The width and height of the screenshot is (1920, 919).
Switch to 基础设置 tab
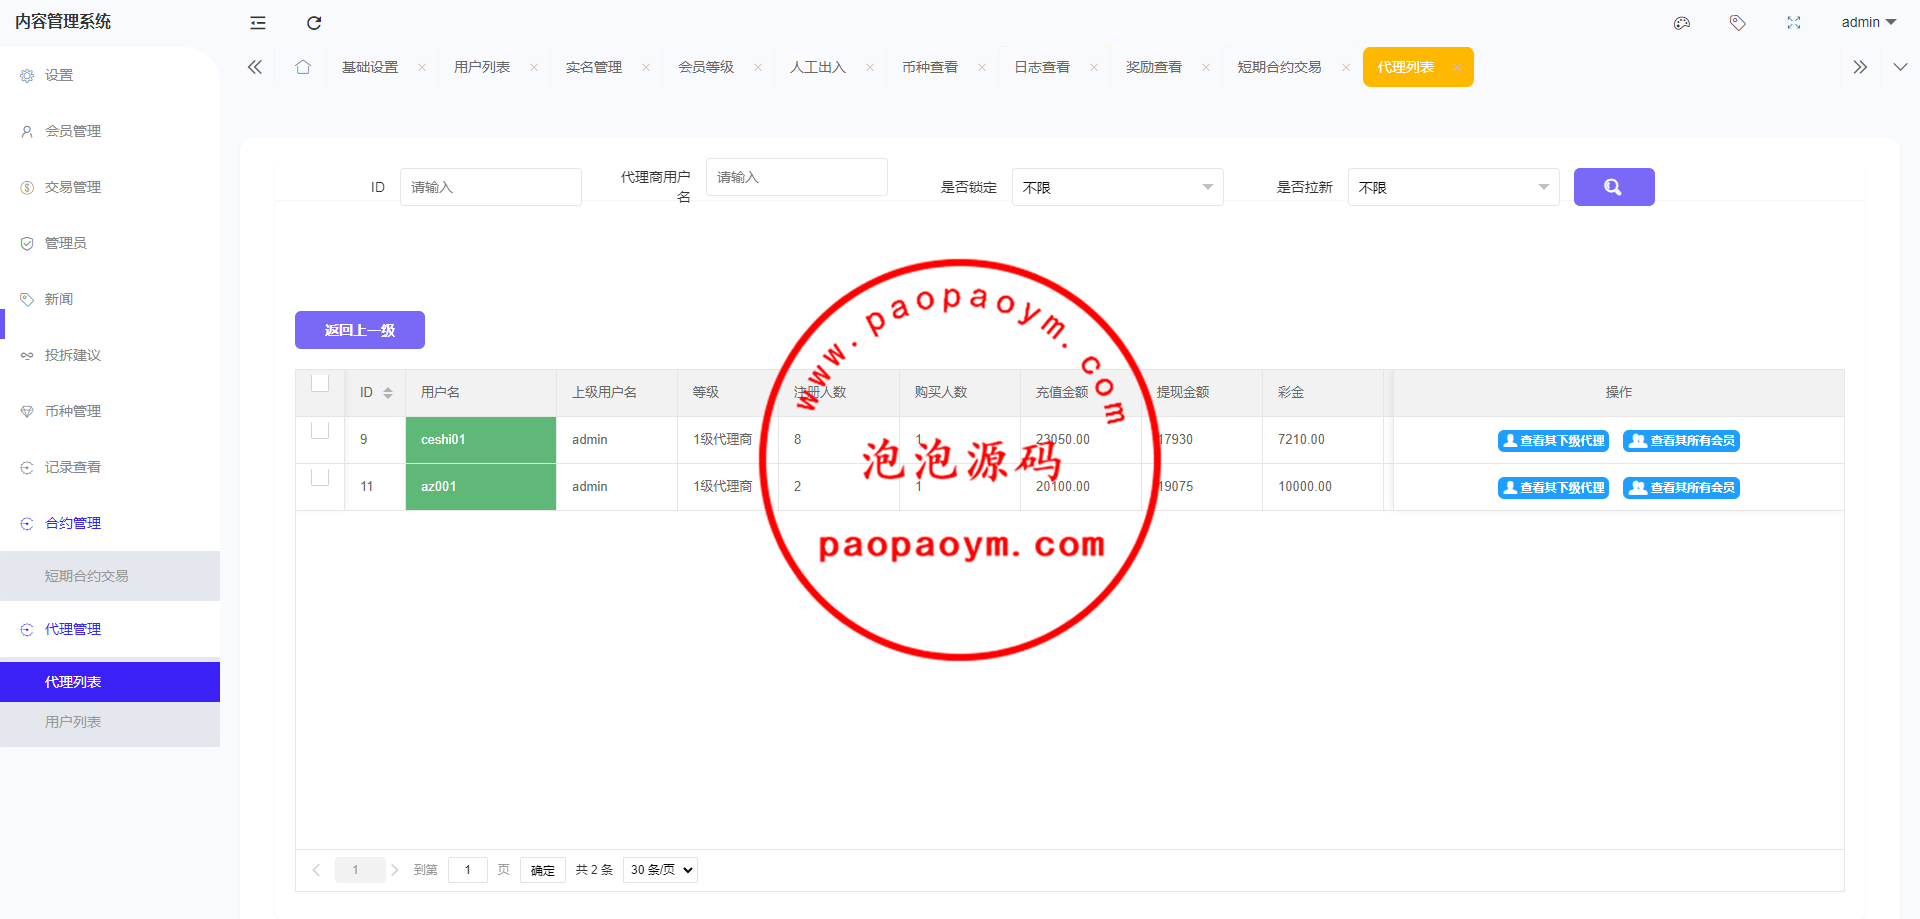tap(370, 67)
